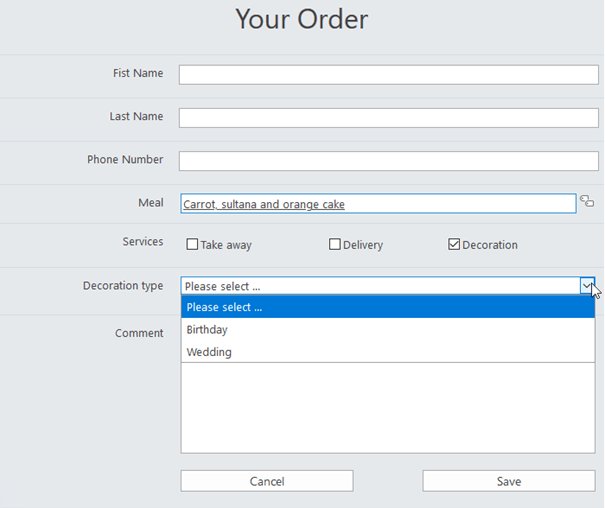605x508 pixels.
Task: Click the Take away label text
Action: [x=226, y=245]
